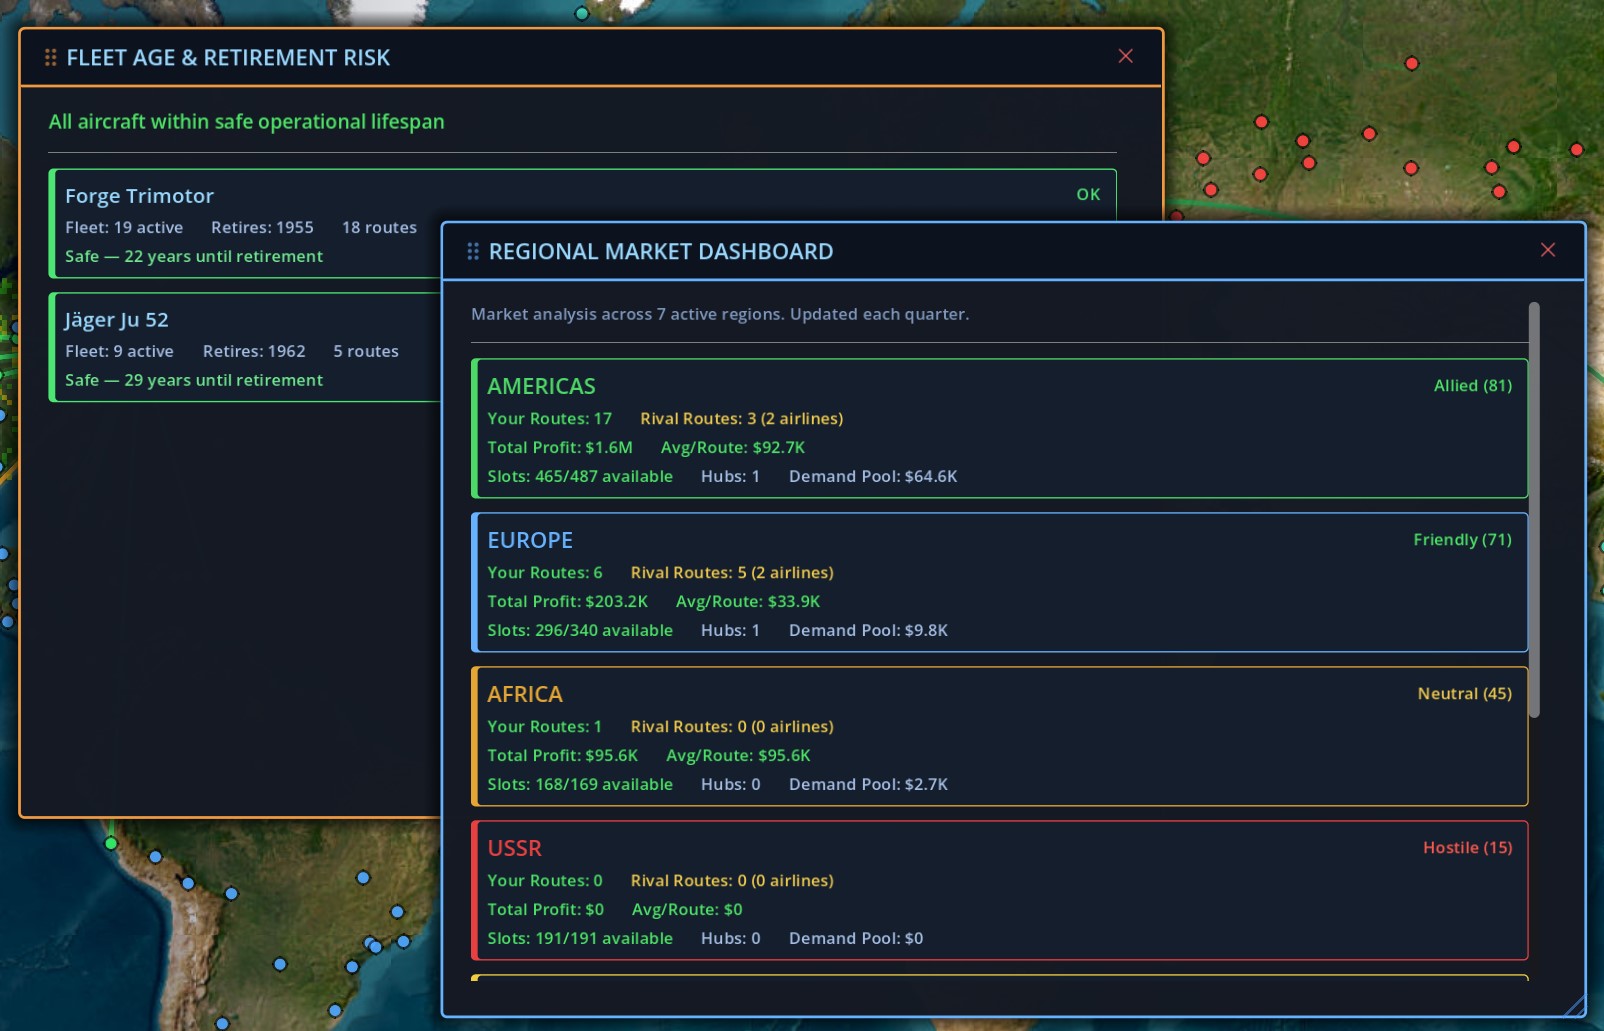
Task: Expand the AMERICAS region card
Action: 998,429
